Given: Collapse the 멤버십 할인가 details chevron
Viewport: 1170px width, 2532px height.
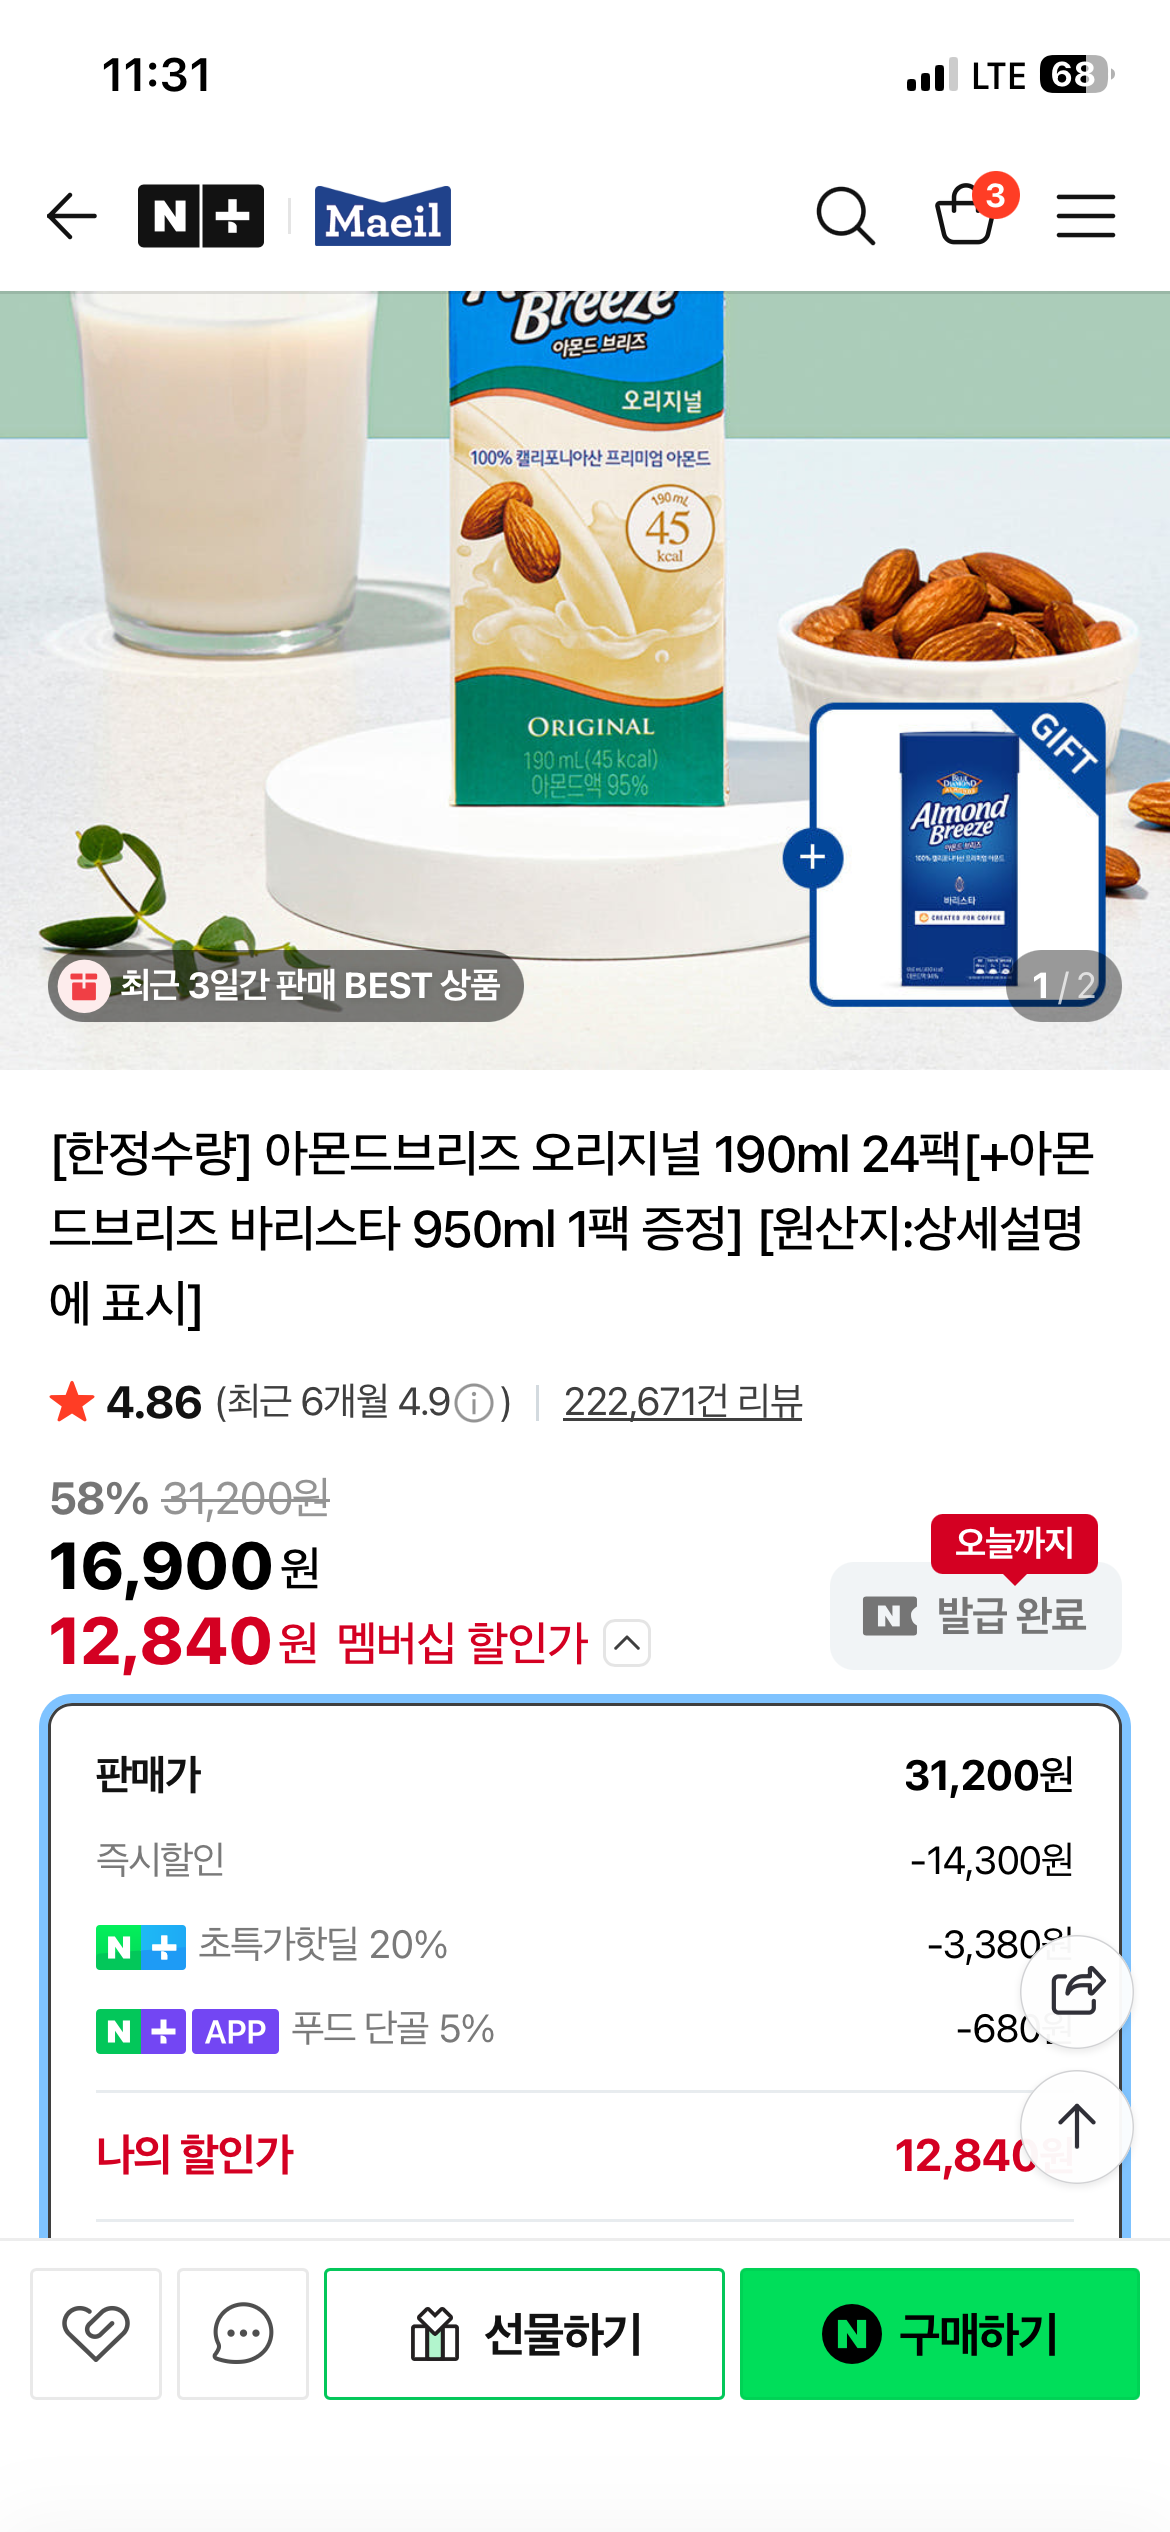Looking at the screenshot, I should point(627,1643).
